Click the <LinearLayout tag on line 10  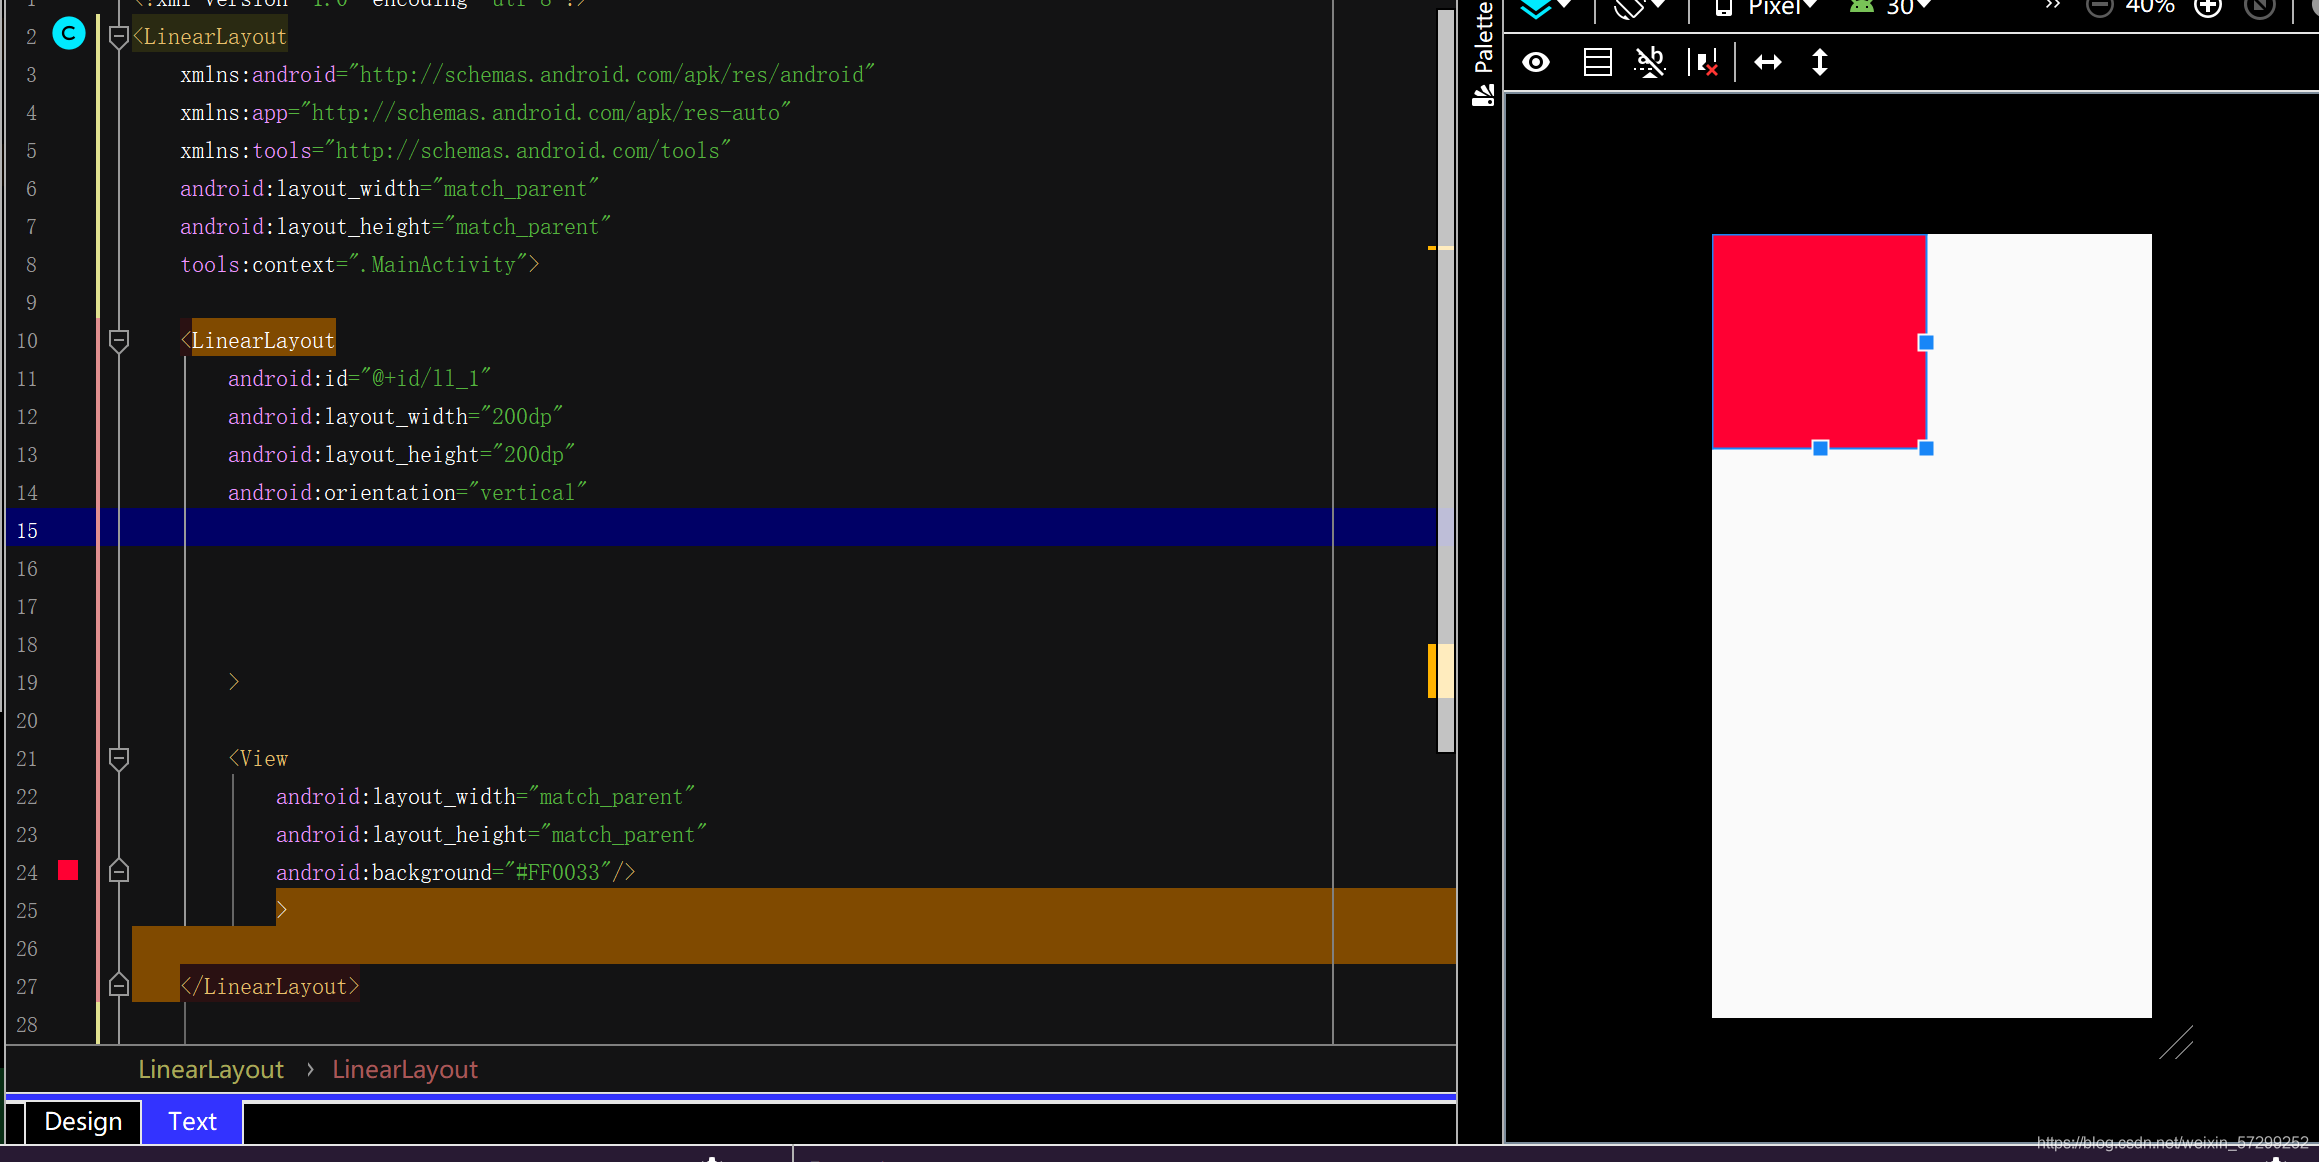point(258,341)
